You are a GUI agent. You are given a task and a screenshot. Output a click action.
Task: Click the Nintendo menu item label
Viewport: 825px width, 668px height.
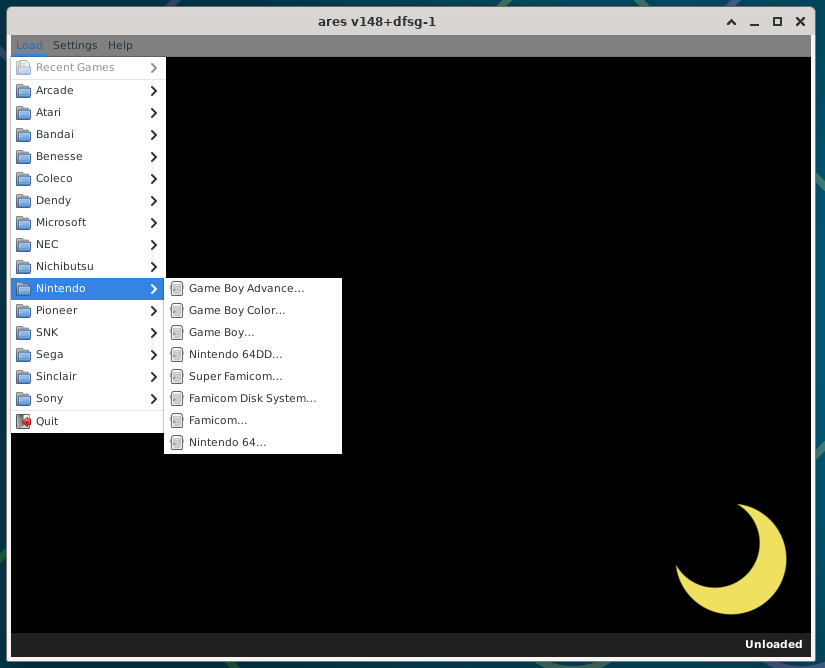pos(61,289)
